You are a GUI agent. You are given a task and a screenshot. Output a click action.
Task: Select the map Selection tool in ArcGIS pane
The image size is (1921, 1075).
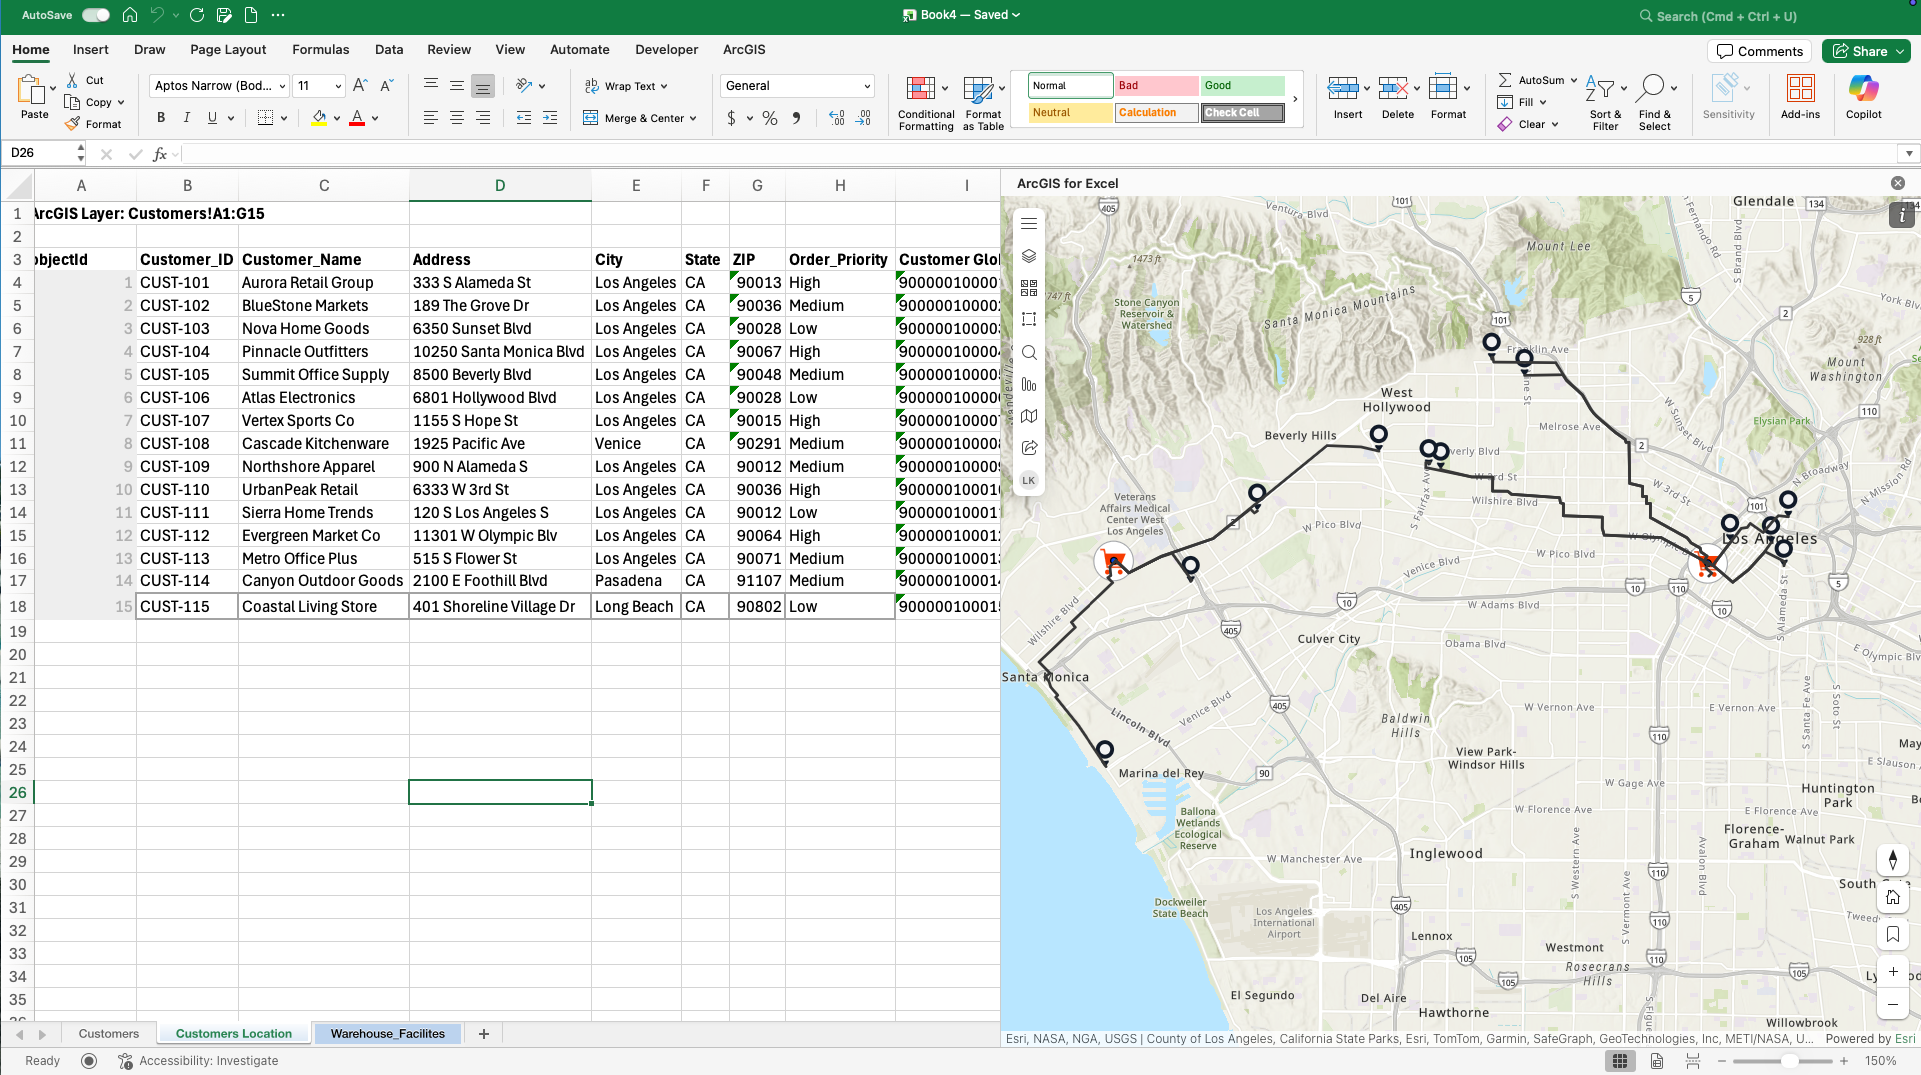point(1029,319)
